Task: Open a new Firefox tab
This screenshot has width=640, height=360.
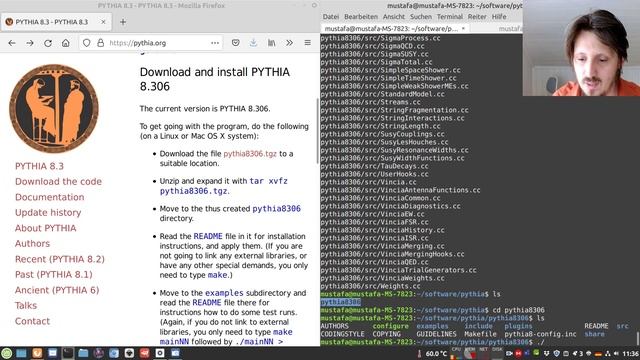Action: (123, 22)
